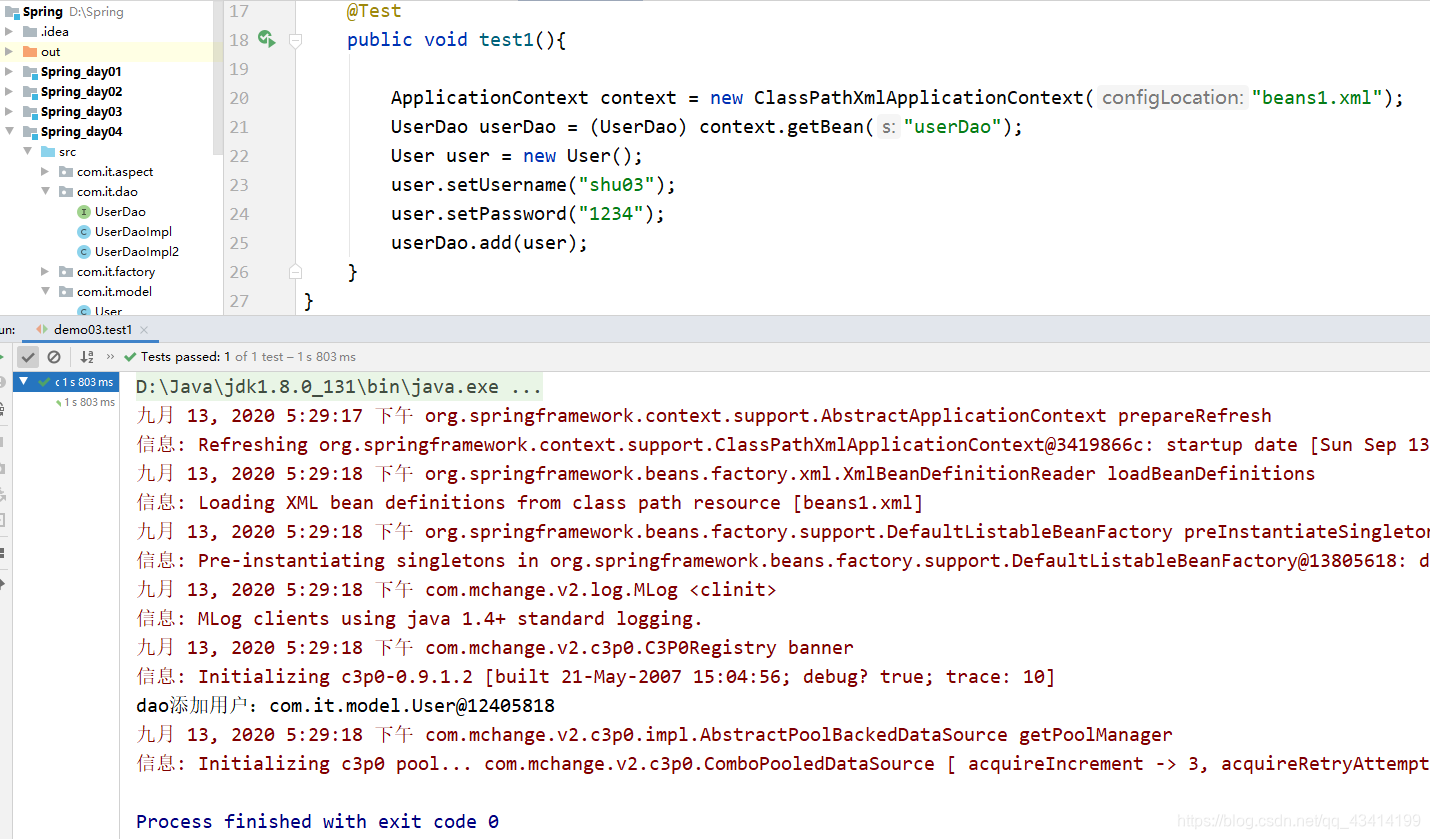Place cursor on the "userDao" string
This screenshot has height=839, width=1430.
953,127
